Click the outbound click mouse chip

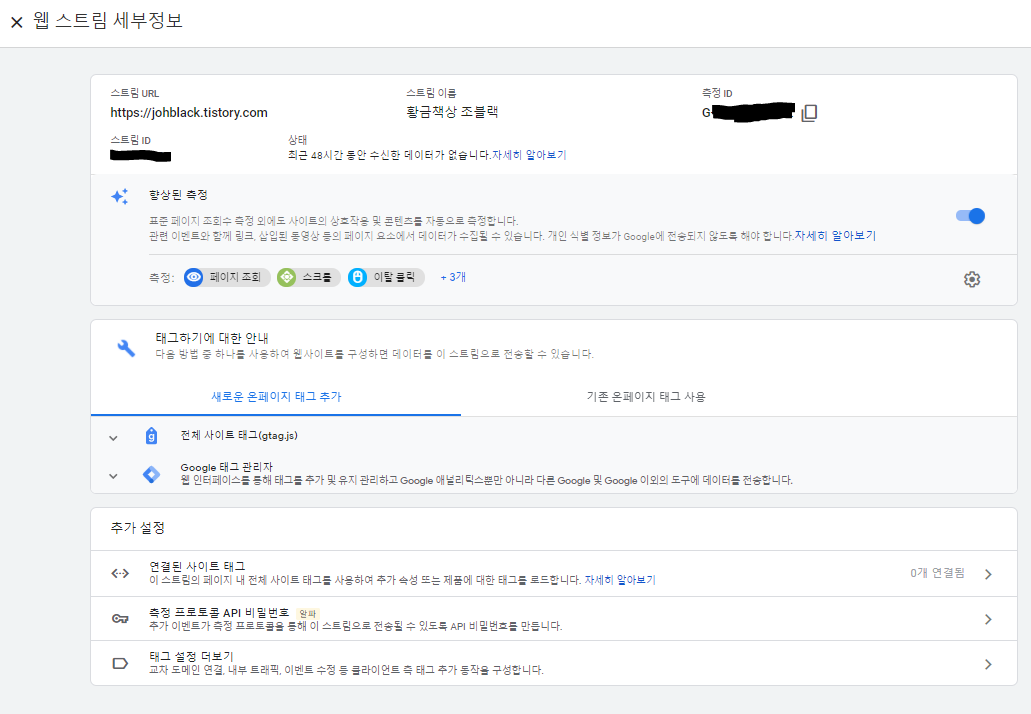[386, 277]
